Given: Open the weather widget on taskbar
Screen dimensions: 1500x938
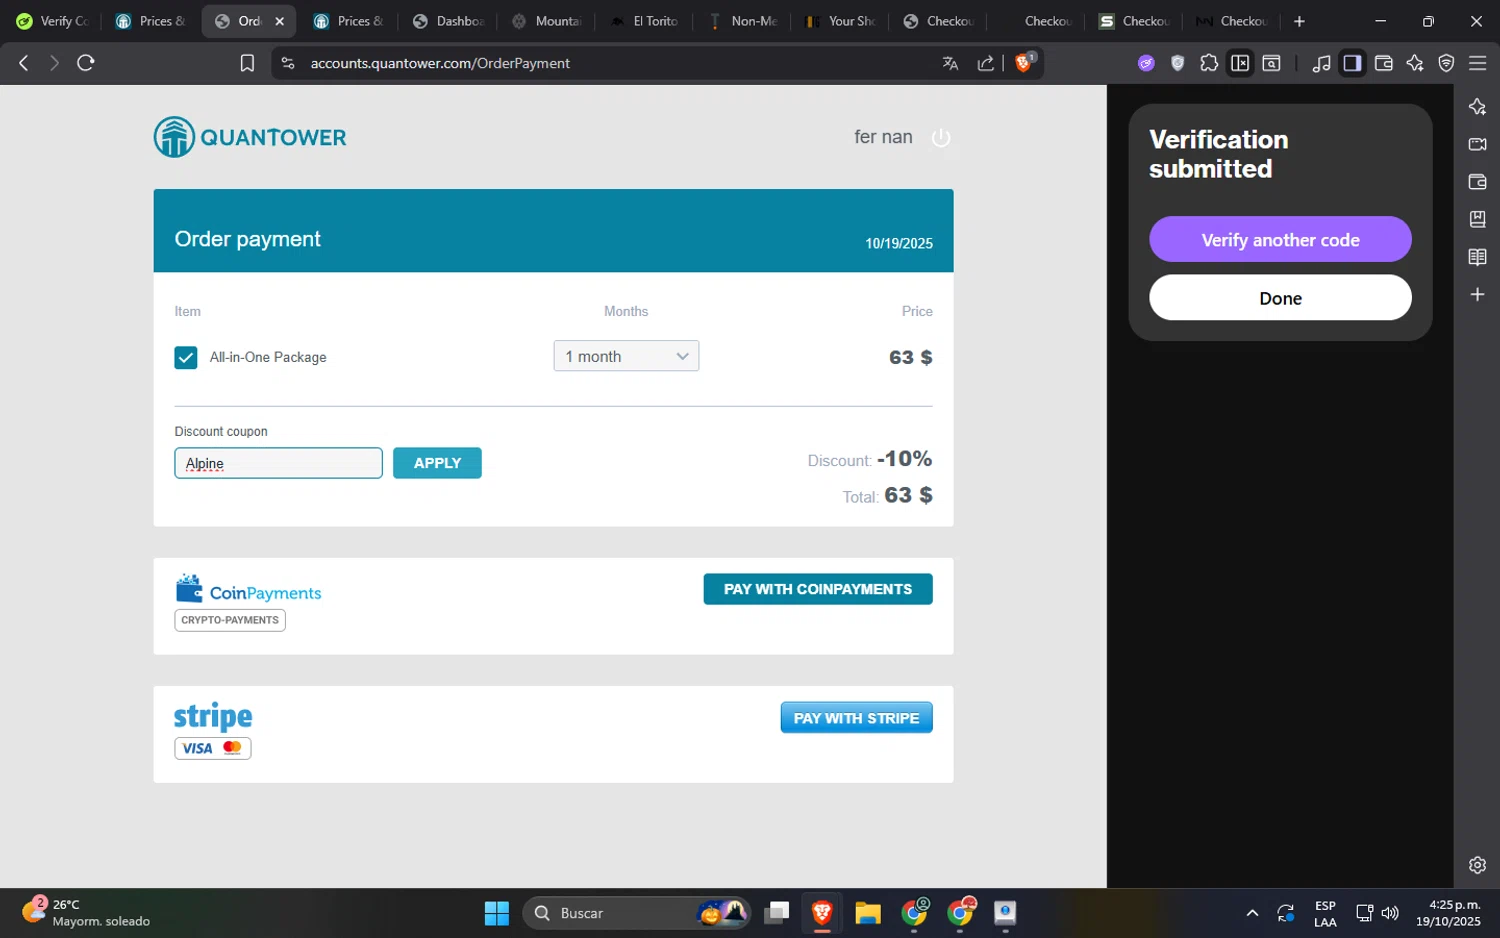Looking at the screenshot, I should point(86,913).
